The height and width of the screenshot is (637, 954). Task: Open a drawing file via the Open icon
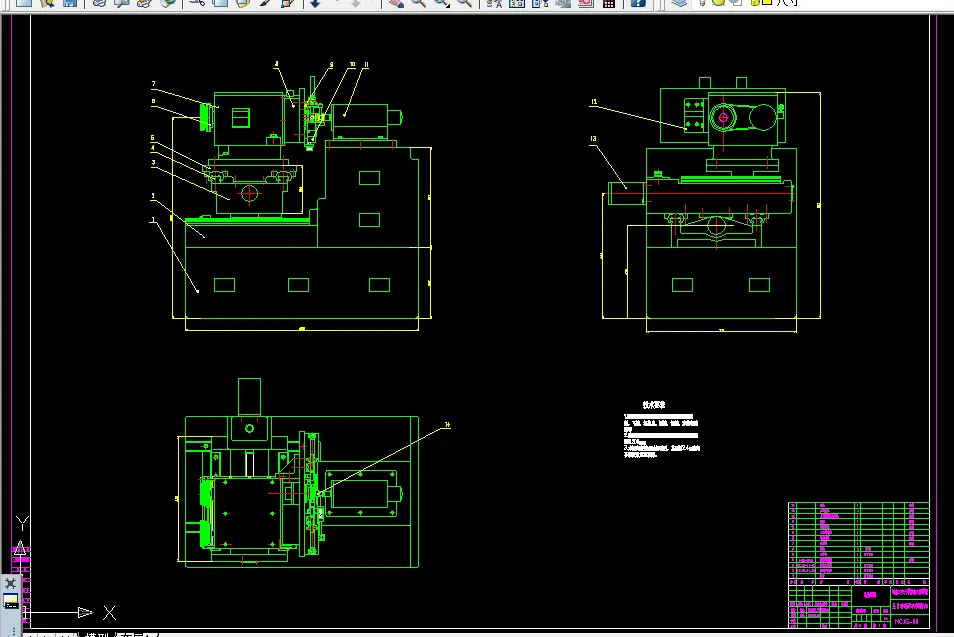click(x=47, y=2)
